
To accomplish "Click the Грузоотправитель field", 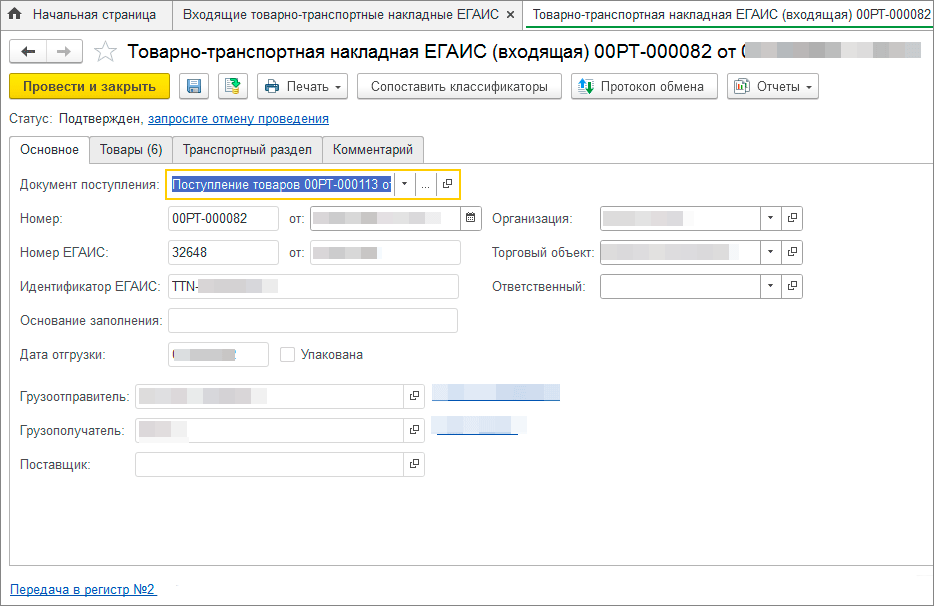I will [x=269, y=396].
